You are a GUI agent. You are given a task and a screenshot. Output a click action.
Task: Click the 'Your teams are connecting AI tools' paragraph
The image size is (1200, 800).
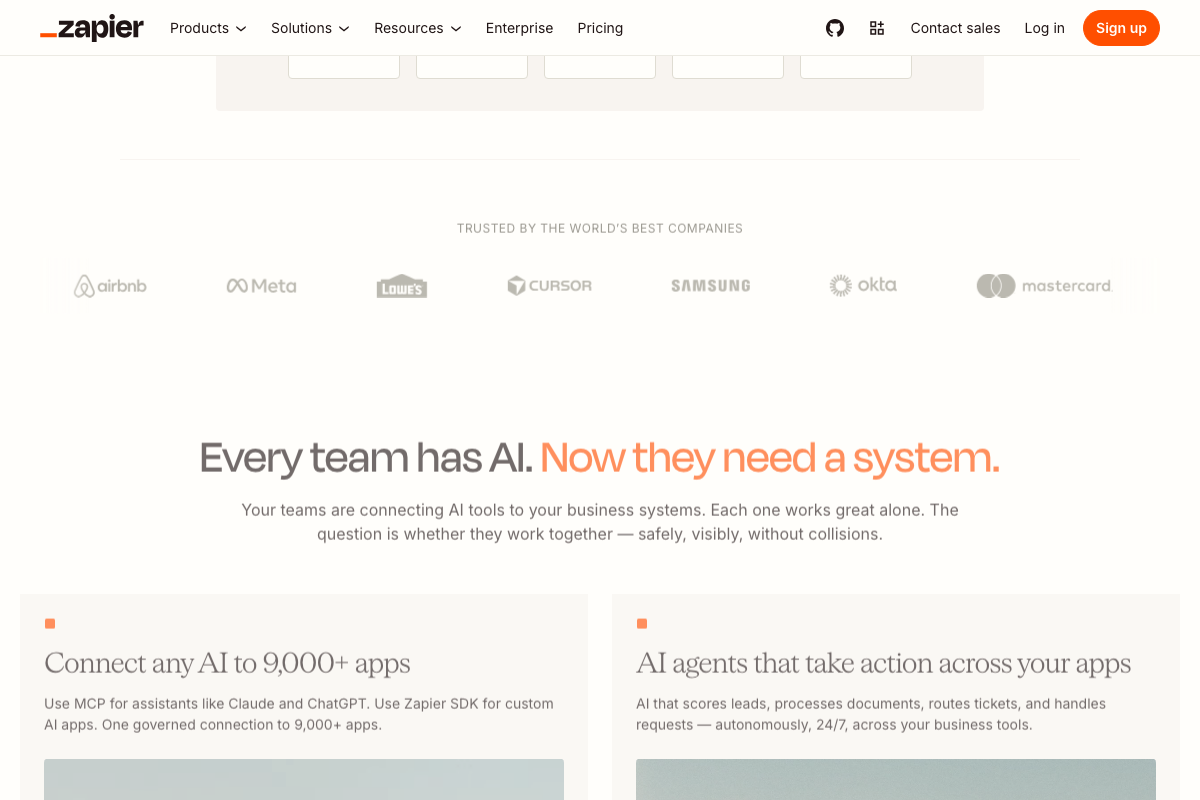point(600,522)
